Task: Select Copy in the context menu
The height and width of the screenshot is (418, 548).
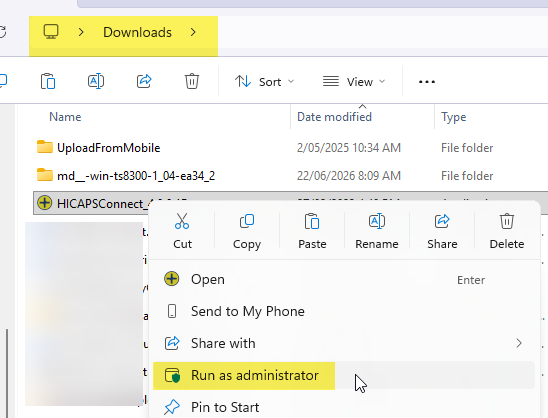Action: [x=247, y=231]
